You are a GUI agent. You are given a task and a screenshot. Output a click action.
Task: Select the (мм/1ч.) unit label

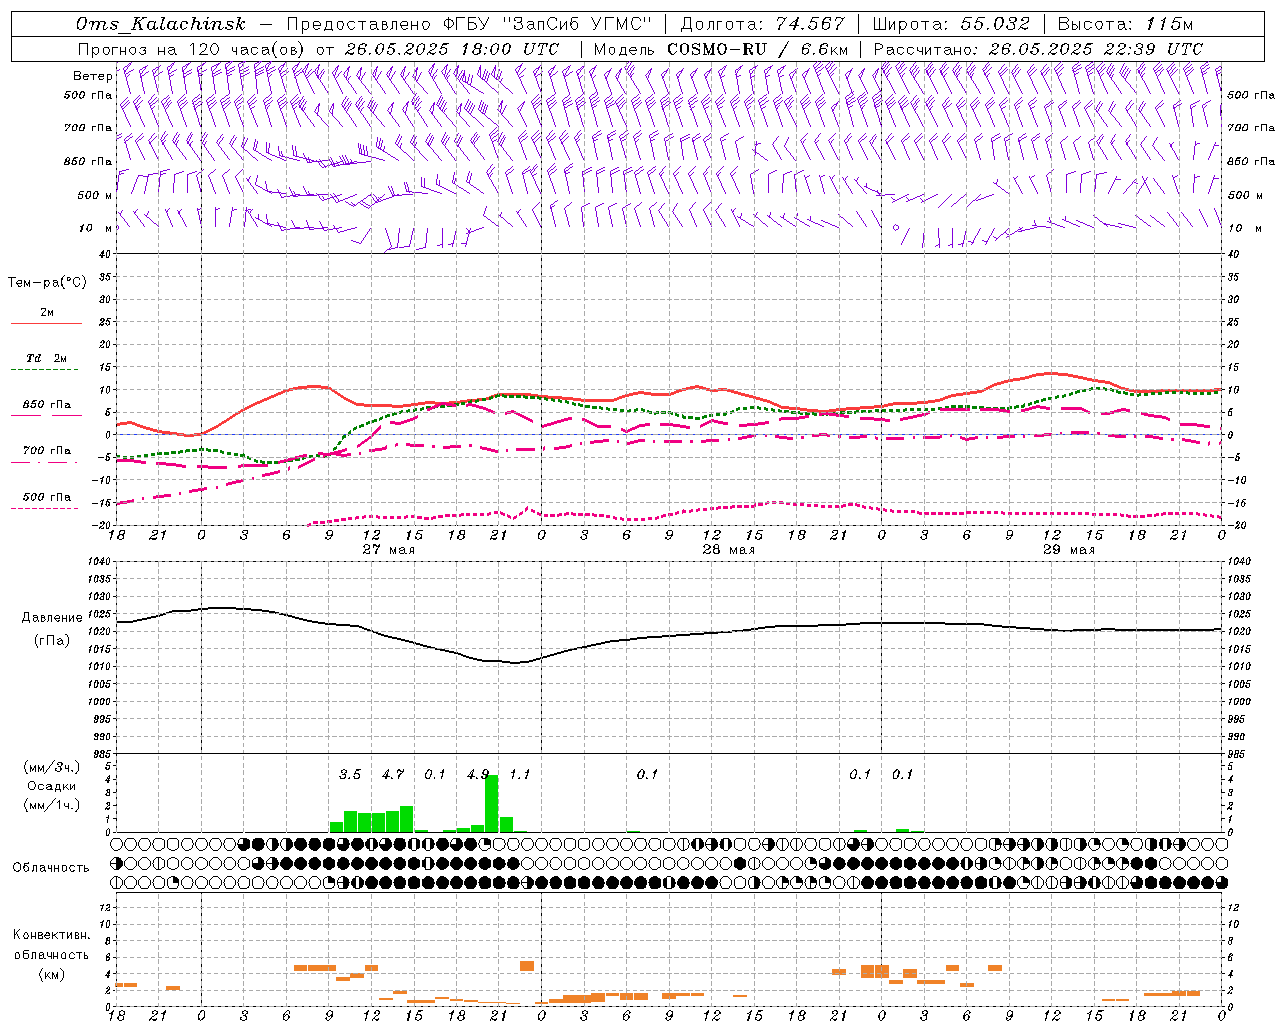(x=51, y=805)
